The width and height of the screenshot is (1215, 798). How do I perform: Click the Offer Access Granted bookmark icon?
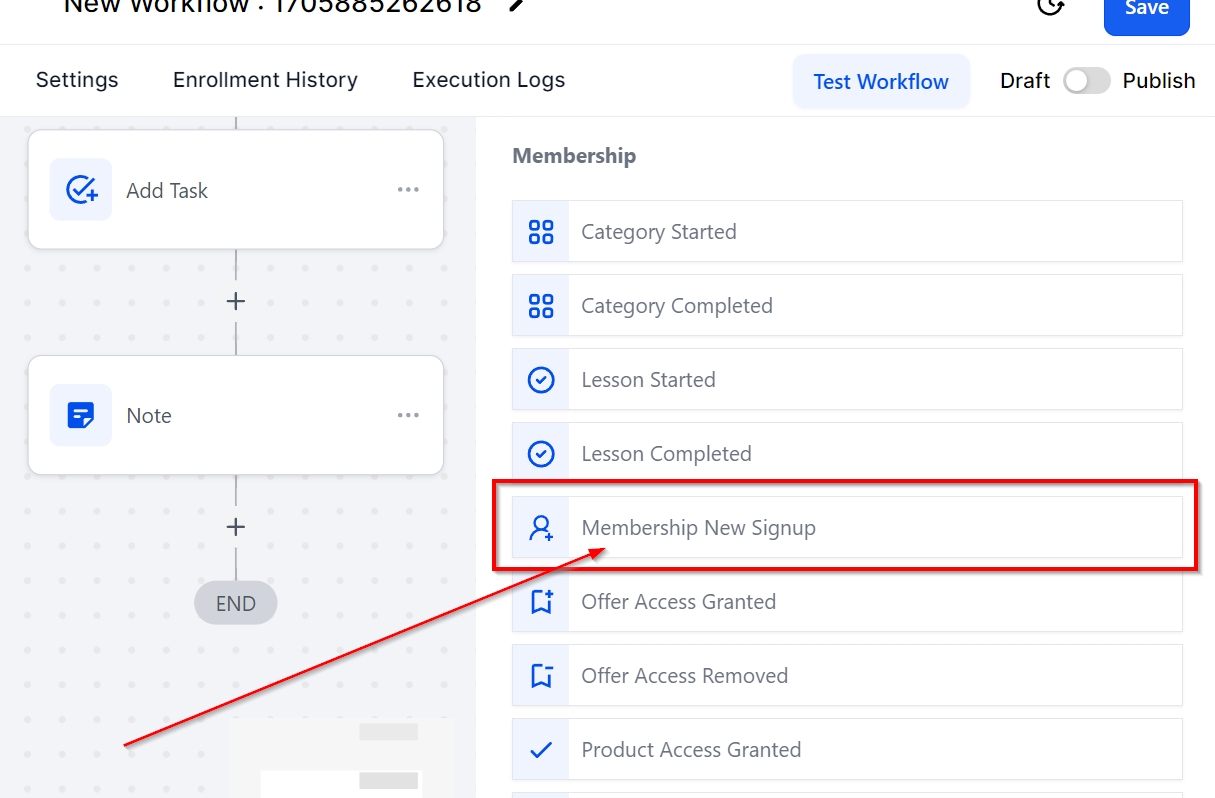(541, 602)
